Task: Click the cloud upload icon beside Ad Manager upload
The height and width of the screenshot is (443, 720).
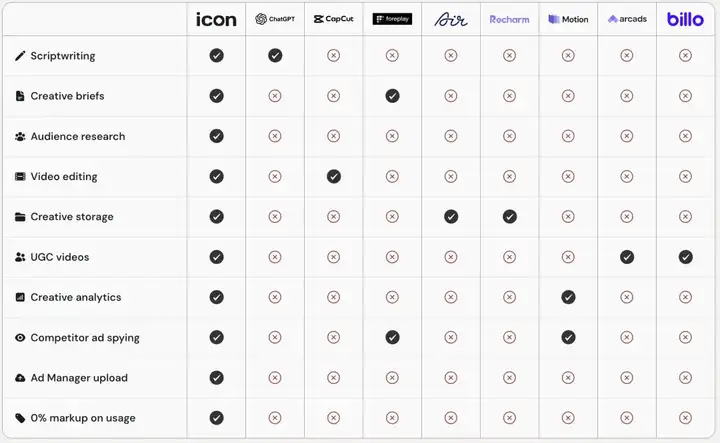Action: 20,378
